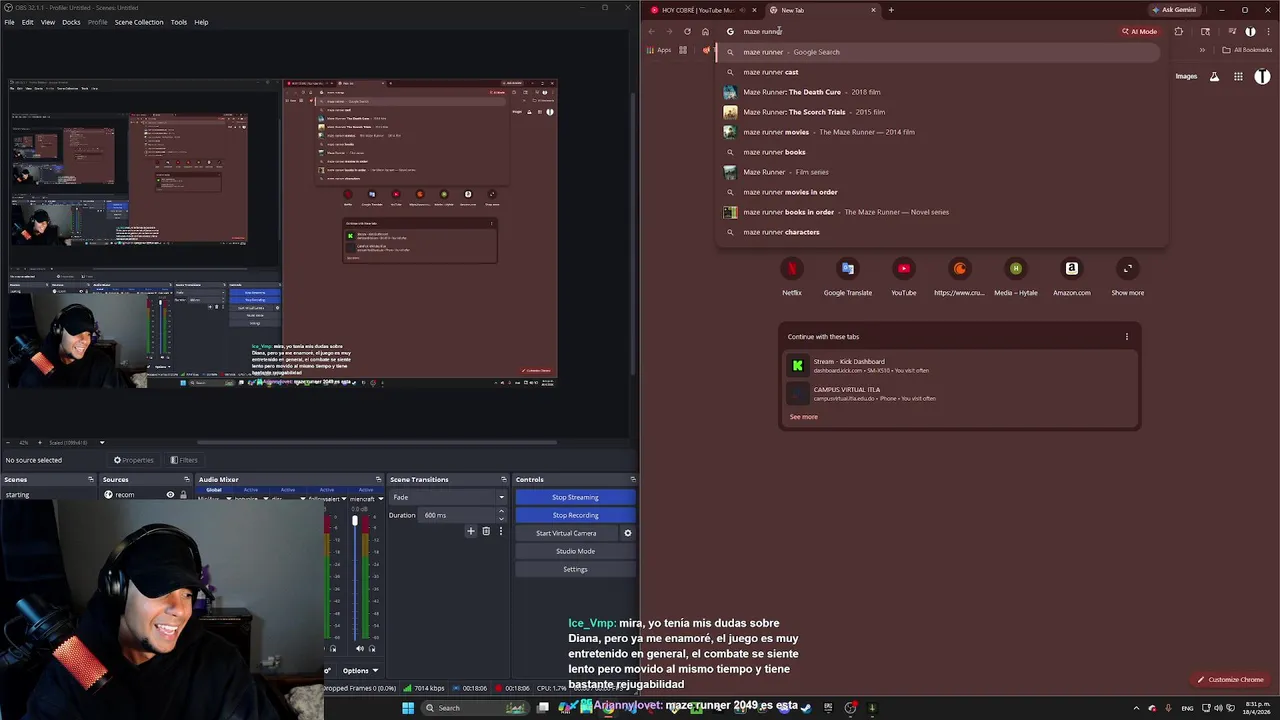The height and width of the screenshot is (720, 1280).
Task: Enable Studio Mode in OBS
Action: coord(575,551)
